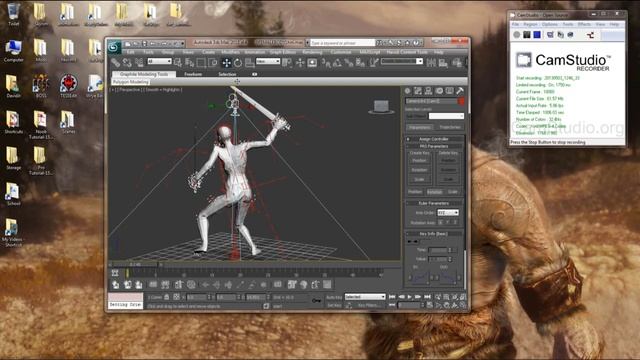The image size is (640, 360).
Task: Toggle Keyboard Shortcut Override
Action: pos(312,62)
